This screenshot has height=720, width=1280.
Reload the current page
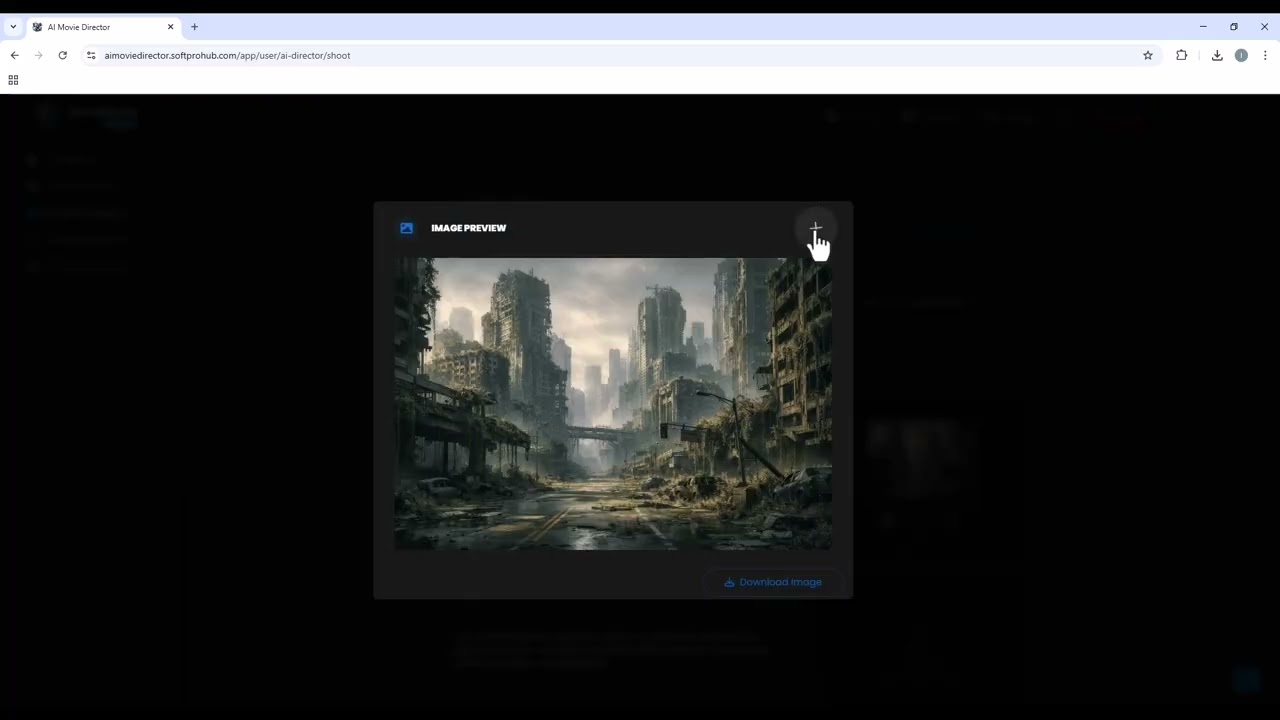point(62,55)
